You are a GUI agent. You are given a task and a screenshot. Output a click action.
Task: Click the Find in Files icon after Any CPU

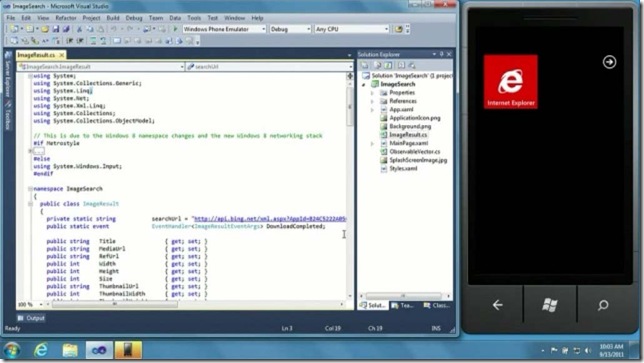click(x=398, y=29)
